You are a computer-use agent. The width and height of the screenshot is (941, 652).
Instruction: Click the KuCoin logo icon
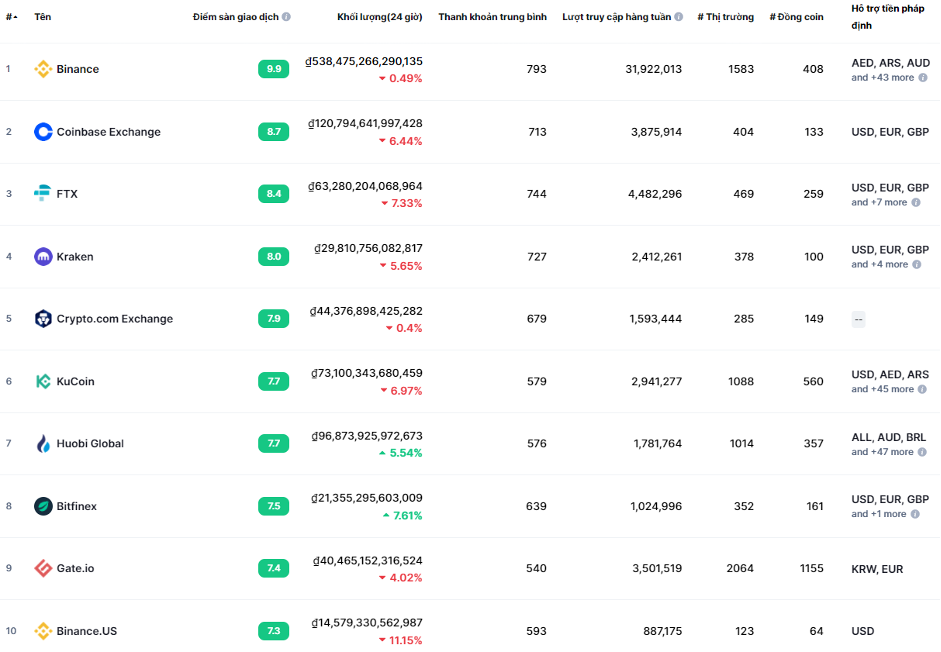tap(43, 381)
